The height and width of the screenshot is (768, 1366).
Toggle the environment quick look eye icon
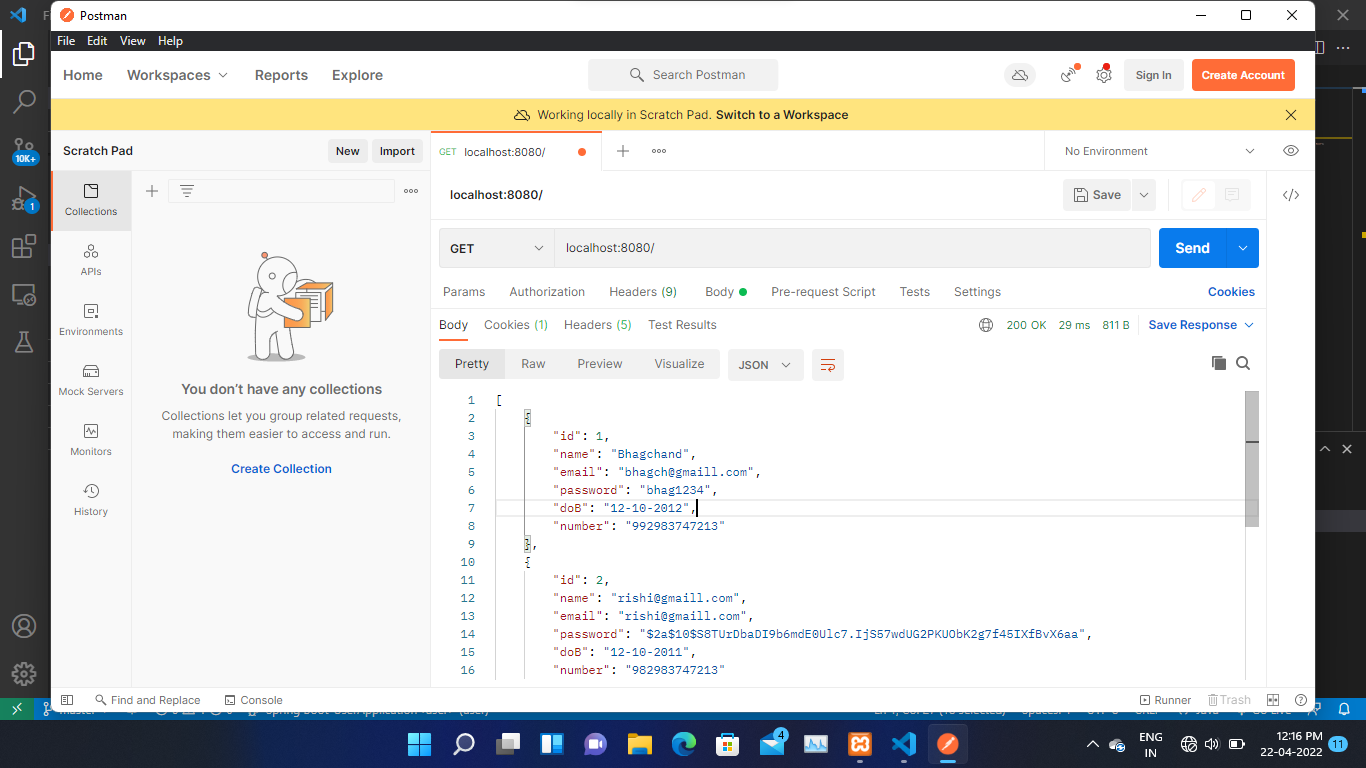pos(1290,150)
